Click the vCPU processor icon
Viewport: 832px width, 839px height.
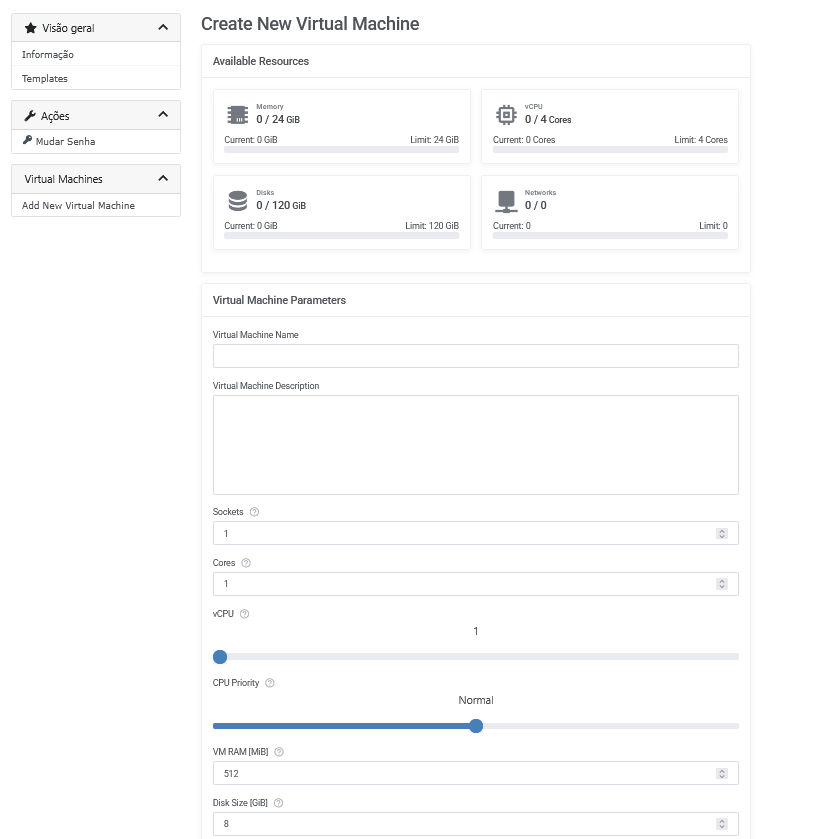[x=506, y=115]
